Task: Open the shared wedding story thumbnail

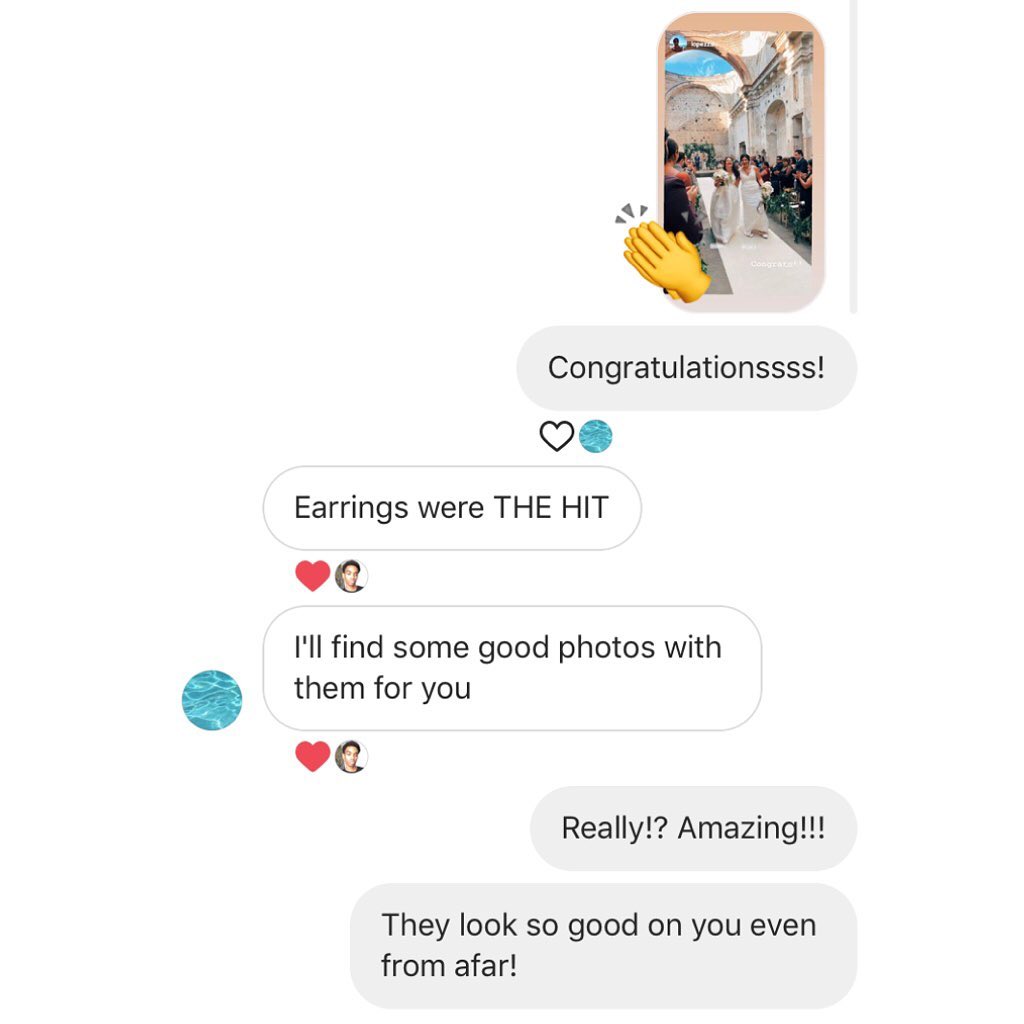Action: pyautogui.click(x=740, y=162)
